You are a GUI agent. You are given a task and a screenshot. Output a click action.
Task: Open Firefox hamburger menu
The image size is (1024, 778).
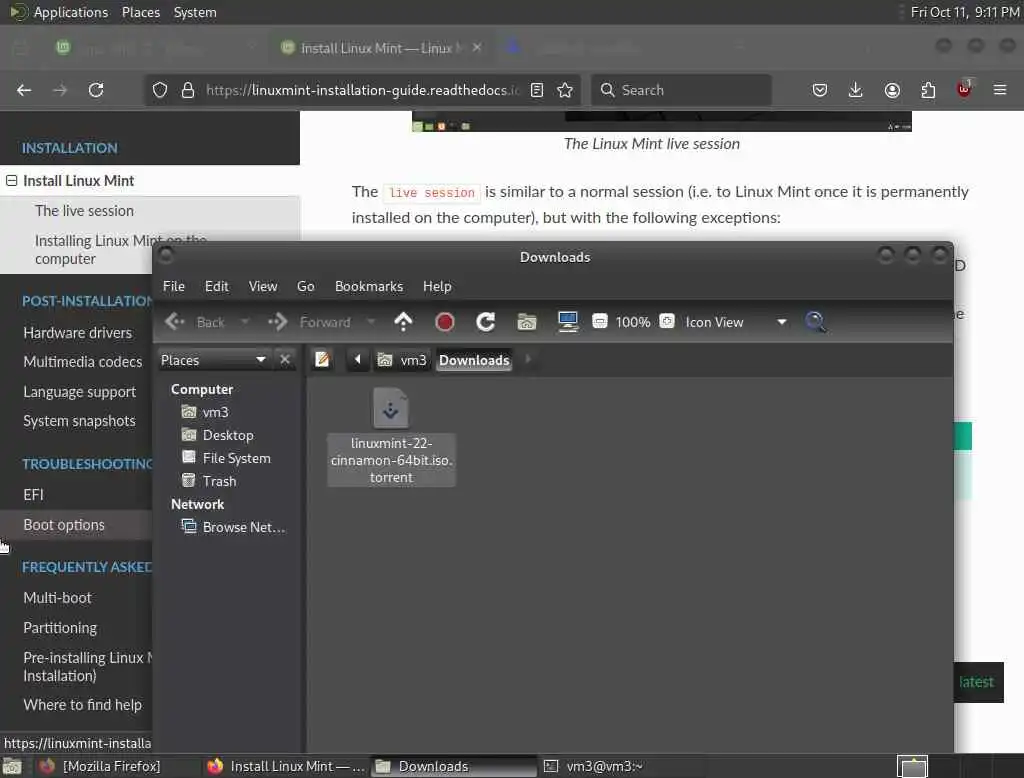click(x=1000, y=90)
